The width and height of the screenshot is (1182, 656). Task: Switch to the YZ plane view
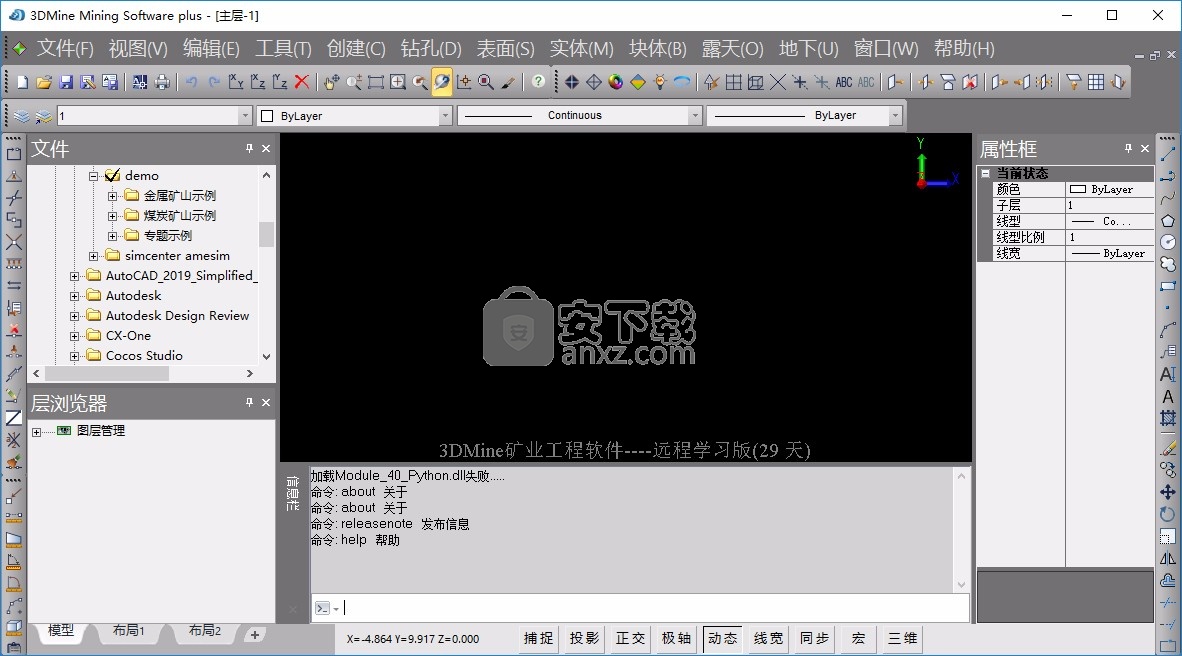click(280, 82)
